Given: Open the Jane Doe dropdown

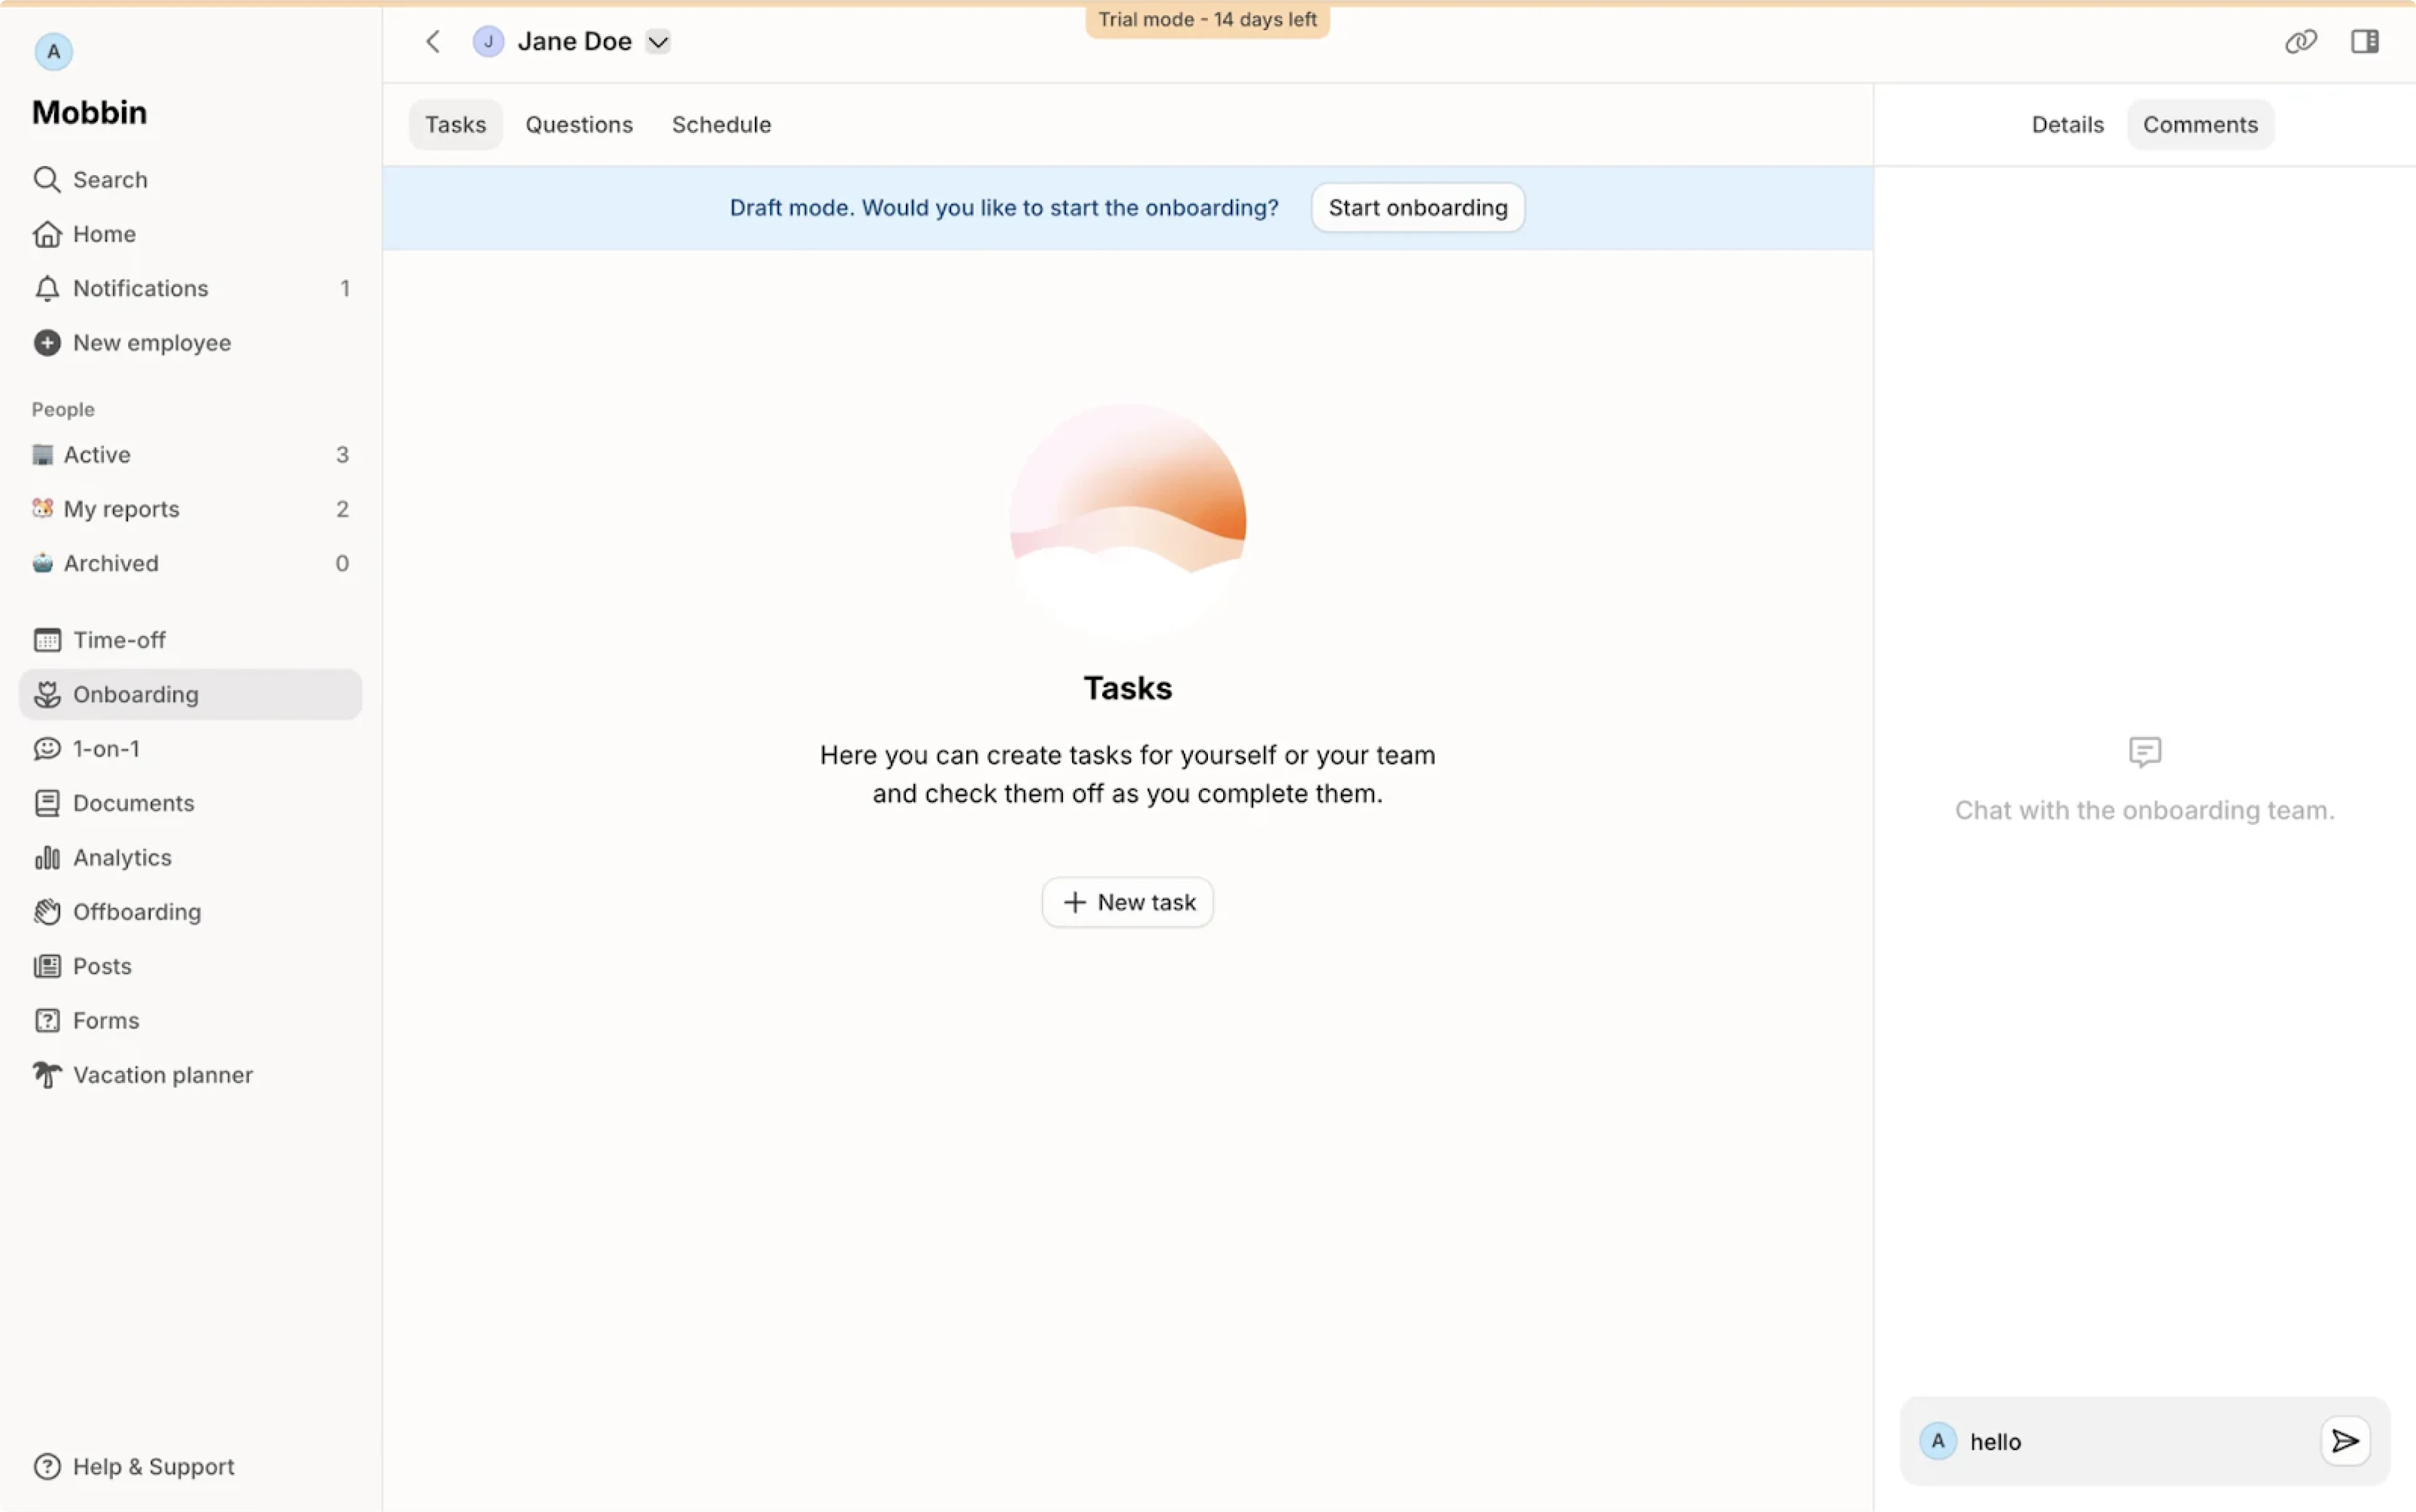Looking at the screenshot, I should coord(659,41).
